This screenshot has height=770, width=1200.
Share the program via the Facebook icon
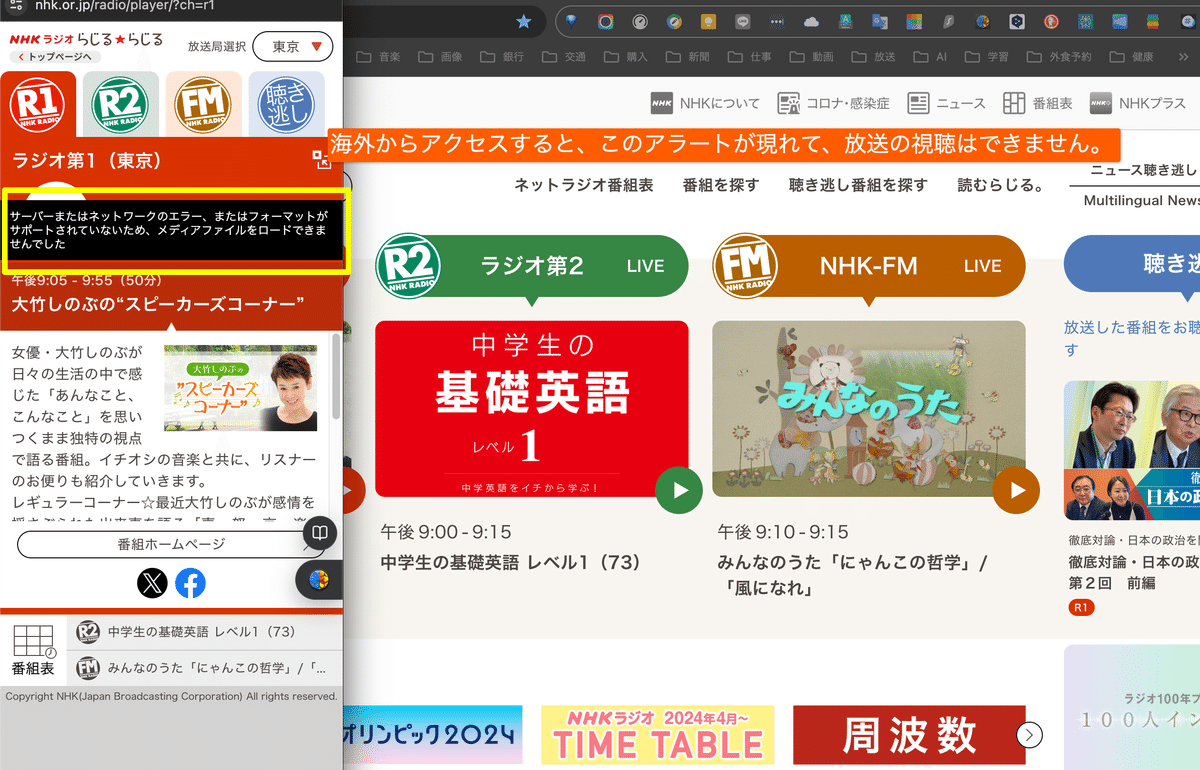(190, 583)
